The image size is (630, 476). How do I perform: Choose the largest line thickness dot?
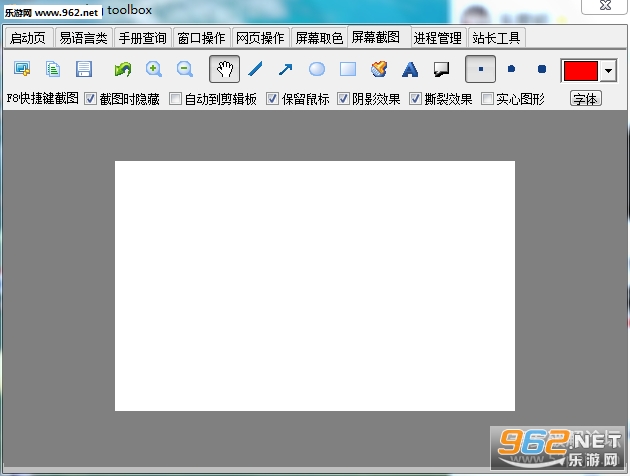[542, 69]
